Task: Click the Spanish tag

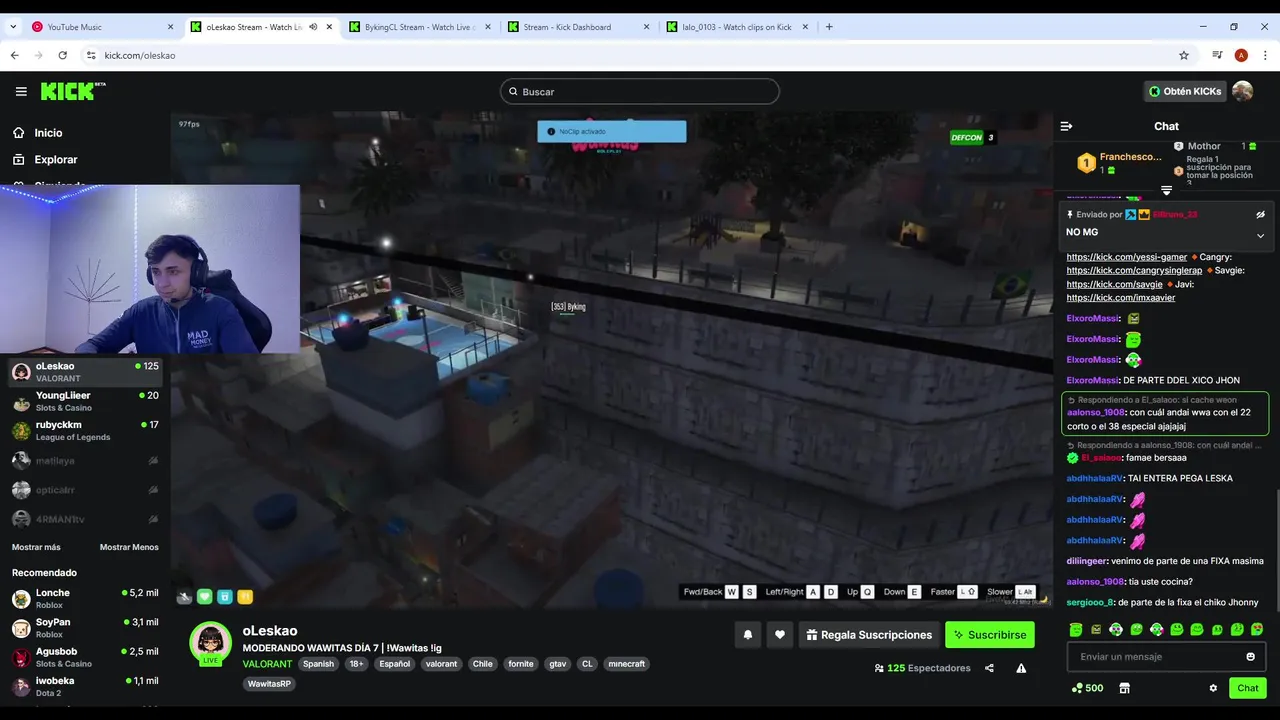Action: click(x=318, y=664)
